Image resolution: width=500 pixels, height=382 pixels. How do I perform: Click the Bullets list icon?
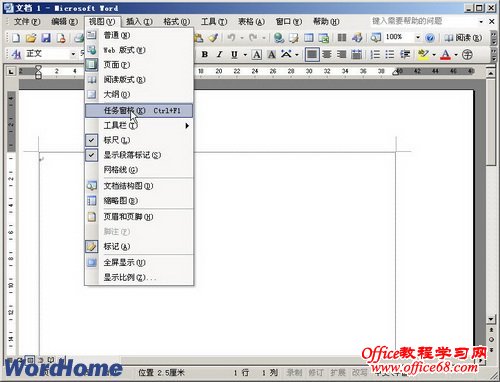coord(390,54)
